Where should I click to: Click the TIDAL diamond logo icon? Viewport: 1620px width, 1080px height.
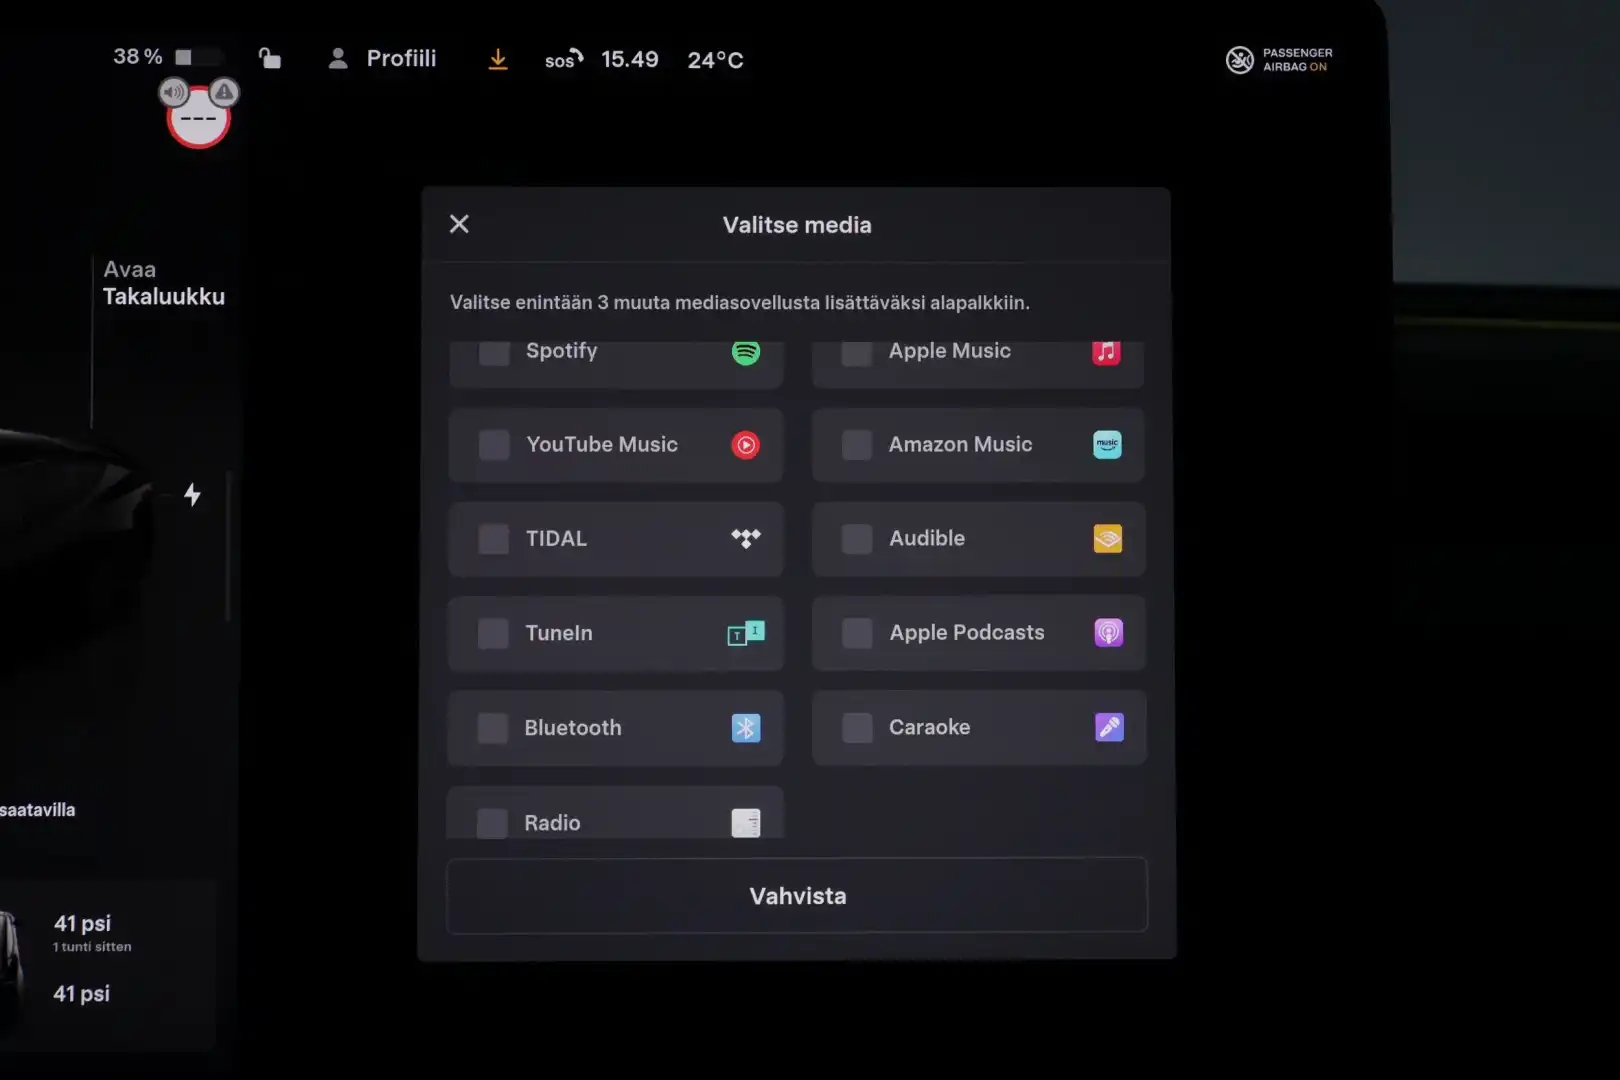click(x=746, y=539)
